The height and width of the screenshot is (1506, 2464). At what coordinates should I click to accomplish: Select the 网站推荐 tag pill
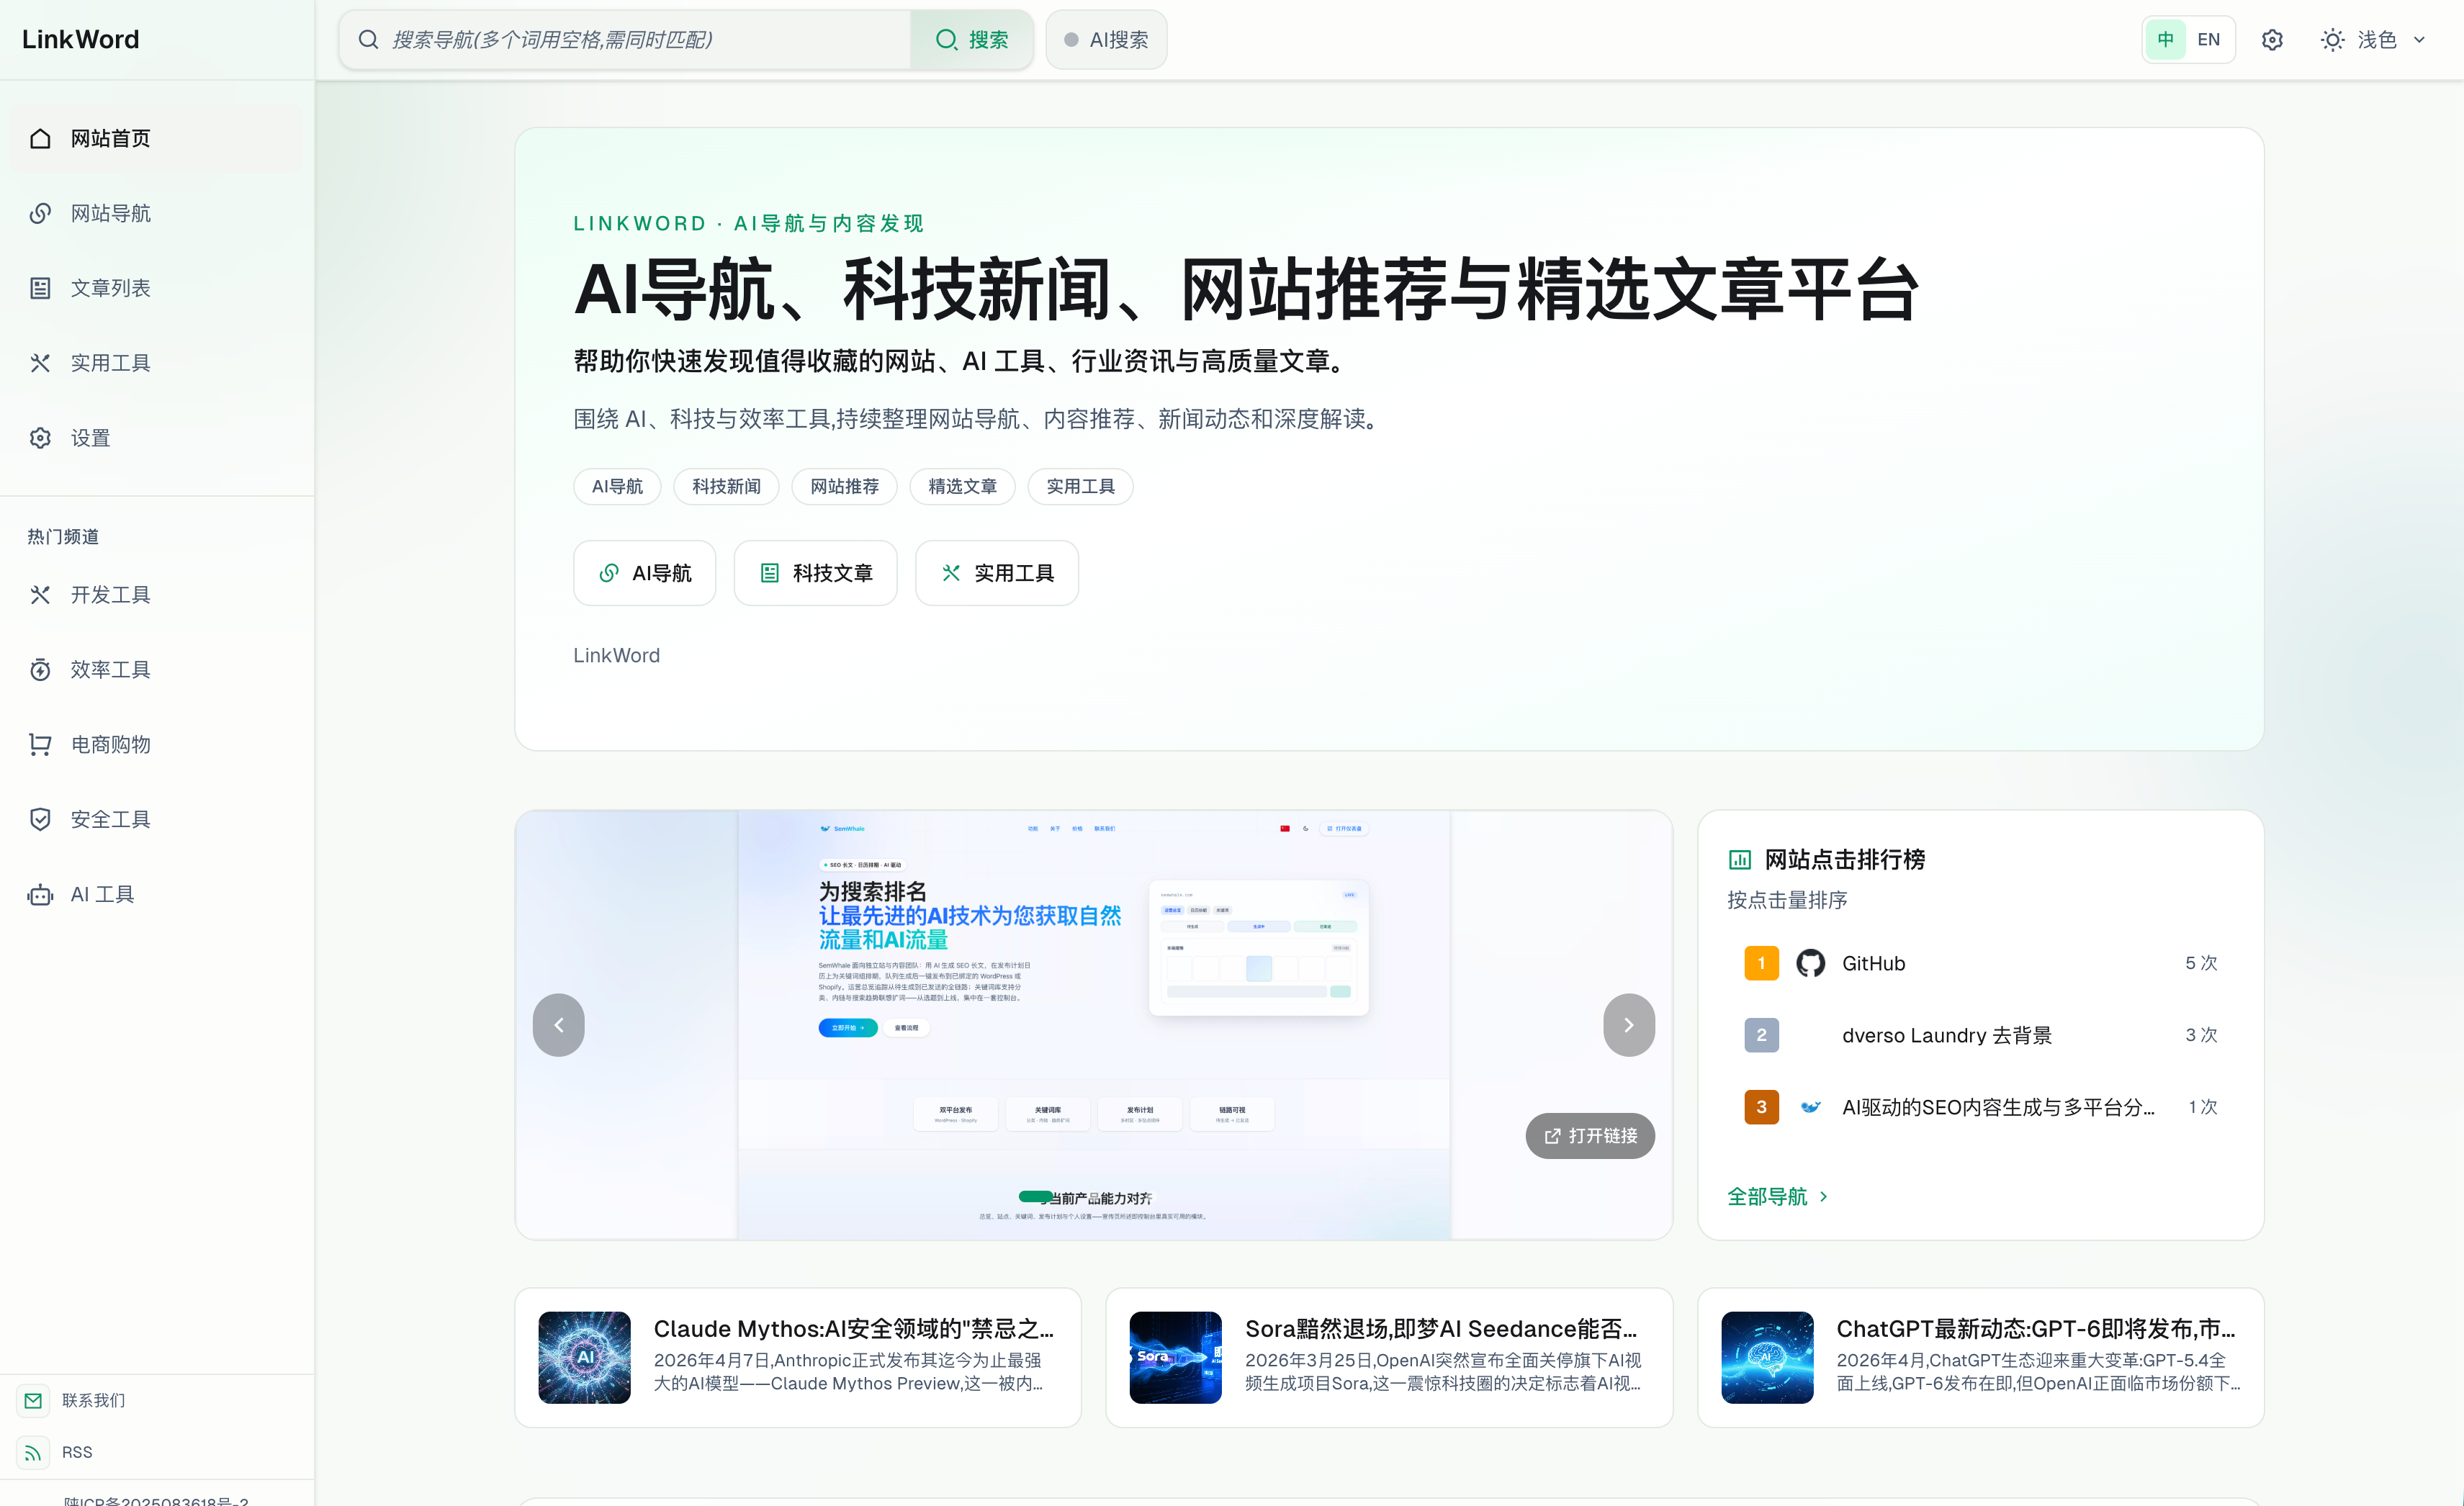tap(844, 487)
